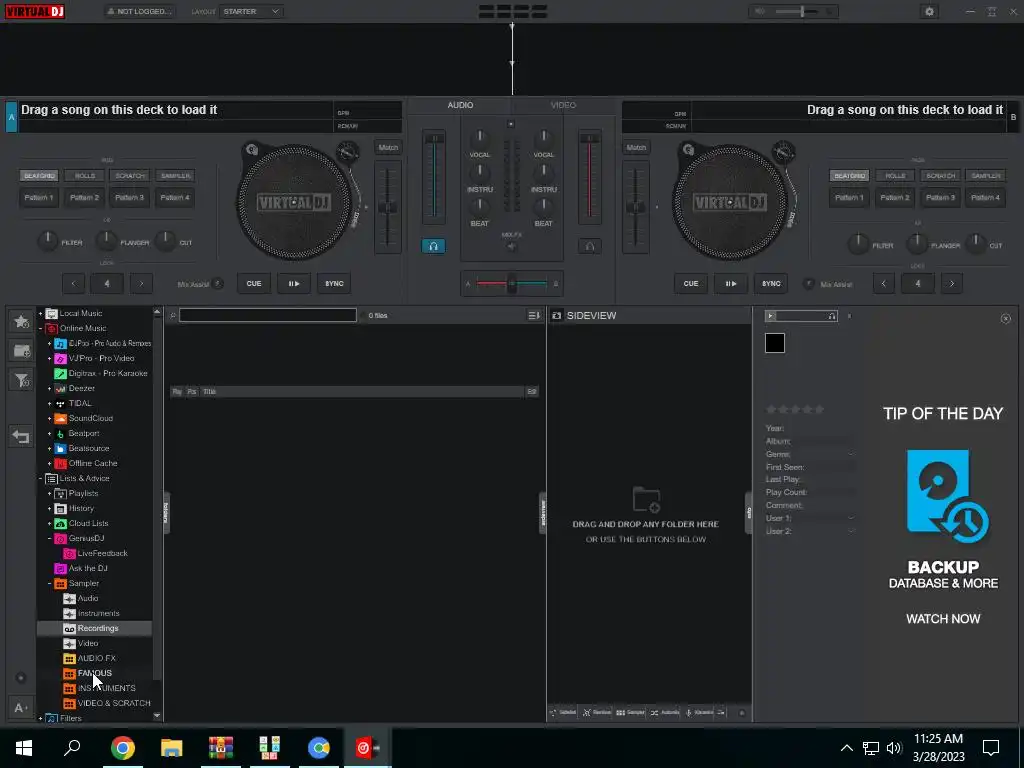This screenshot has height=768, width=1024.
Task: Collapse the Online Music tree node
Action: [x=40, y=328]
